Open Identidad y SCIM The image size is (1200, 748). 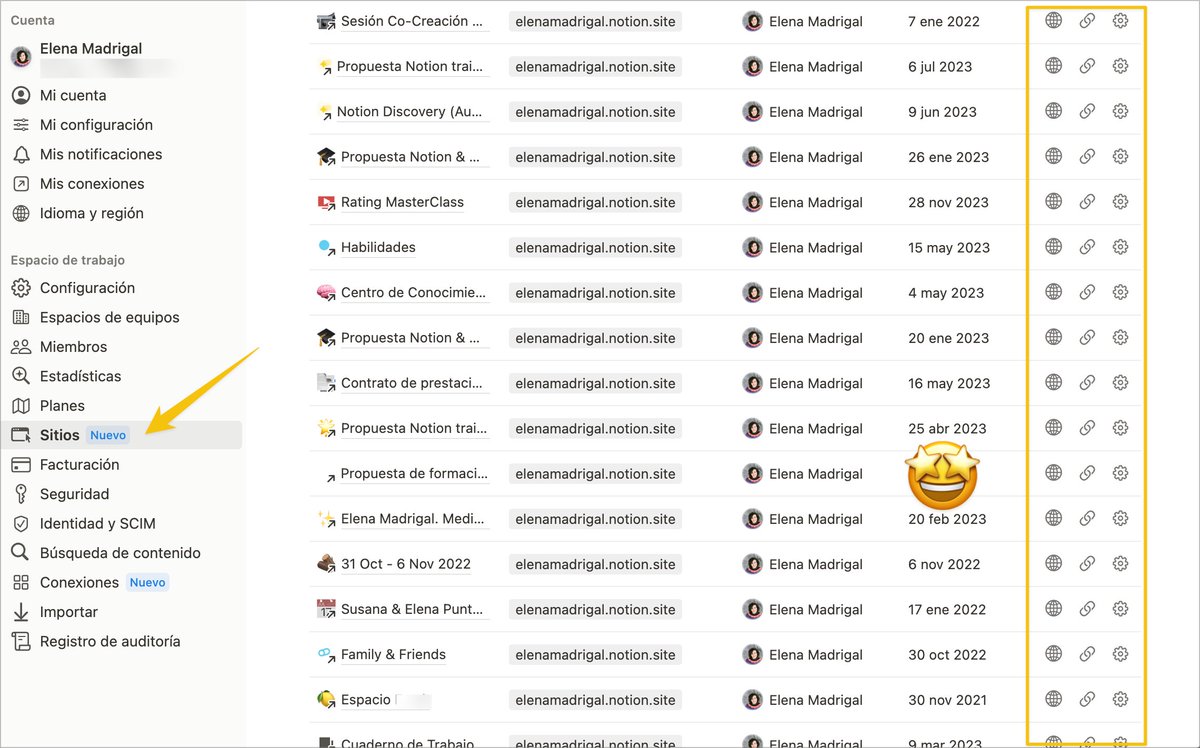[x=97, y=524]
